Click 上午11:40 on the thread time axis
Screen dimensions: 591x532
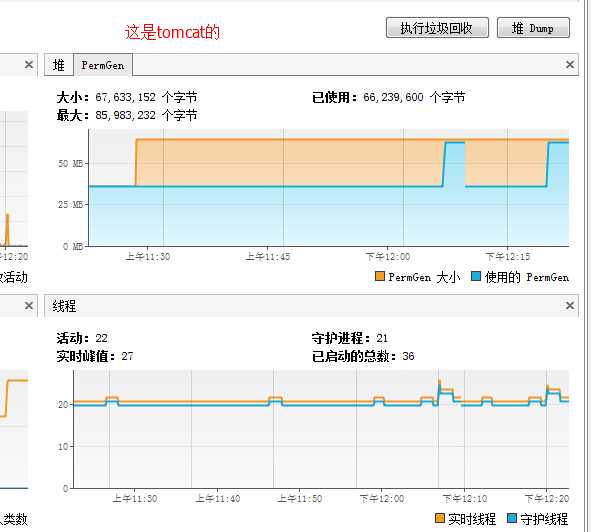click(x=217, y=499)
